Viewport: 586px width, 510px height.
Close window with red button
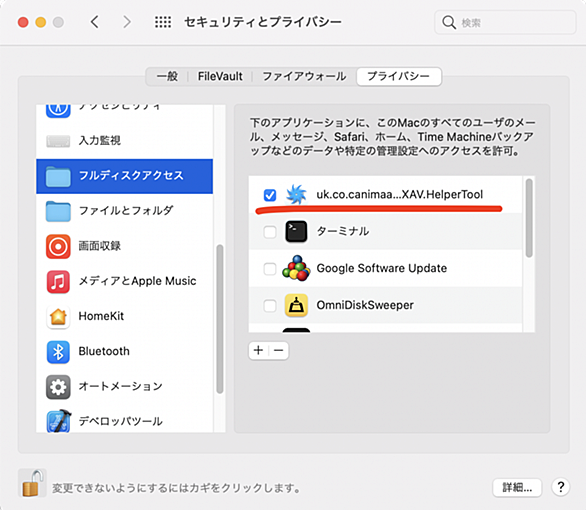pos(23,22)
